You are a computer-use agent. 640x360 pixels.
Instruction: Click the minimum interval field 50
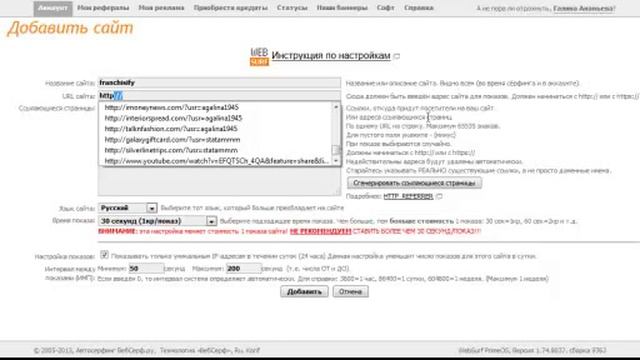tap(146, 269)
